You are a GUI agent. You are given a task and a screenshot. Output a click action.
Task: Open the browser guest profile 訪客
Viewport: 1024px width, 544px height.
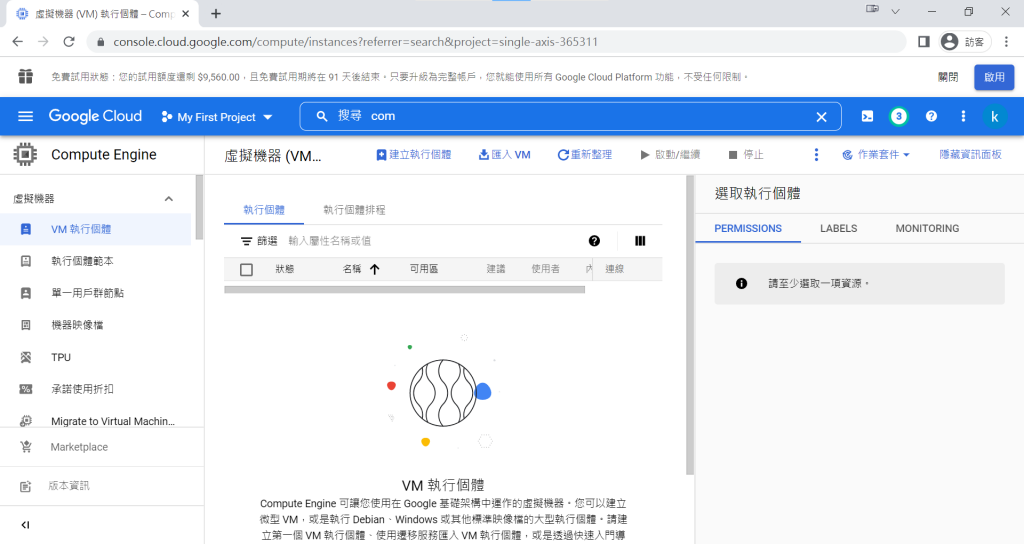click(x=965, y=42)
